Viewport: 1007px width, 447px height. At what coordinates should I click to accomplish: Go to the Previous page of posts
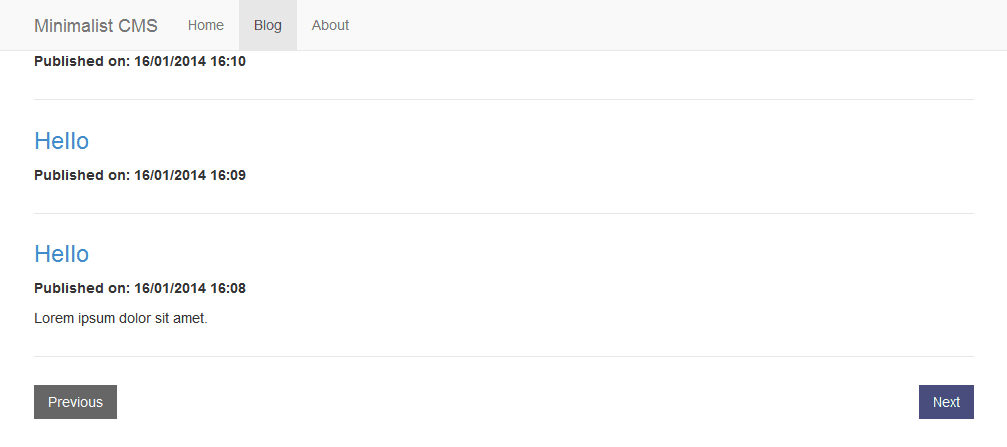point(75,402)
